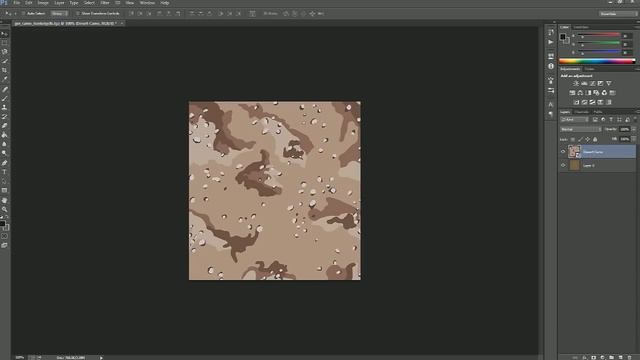Close the open document tab
This screenshot has height=360, width=640.
coord(122,24)
